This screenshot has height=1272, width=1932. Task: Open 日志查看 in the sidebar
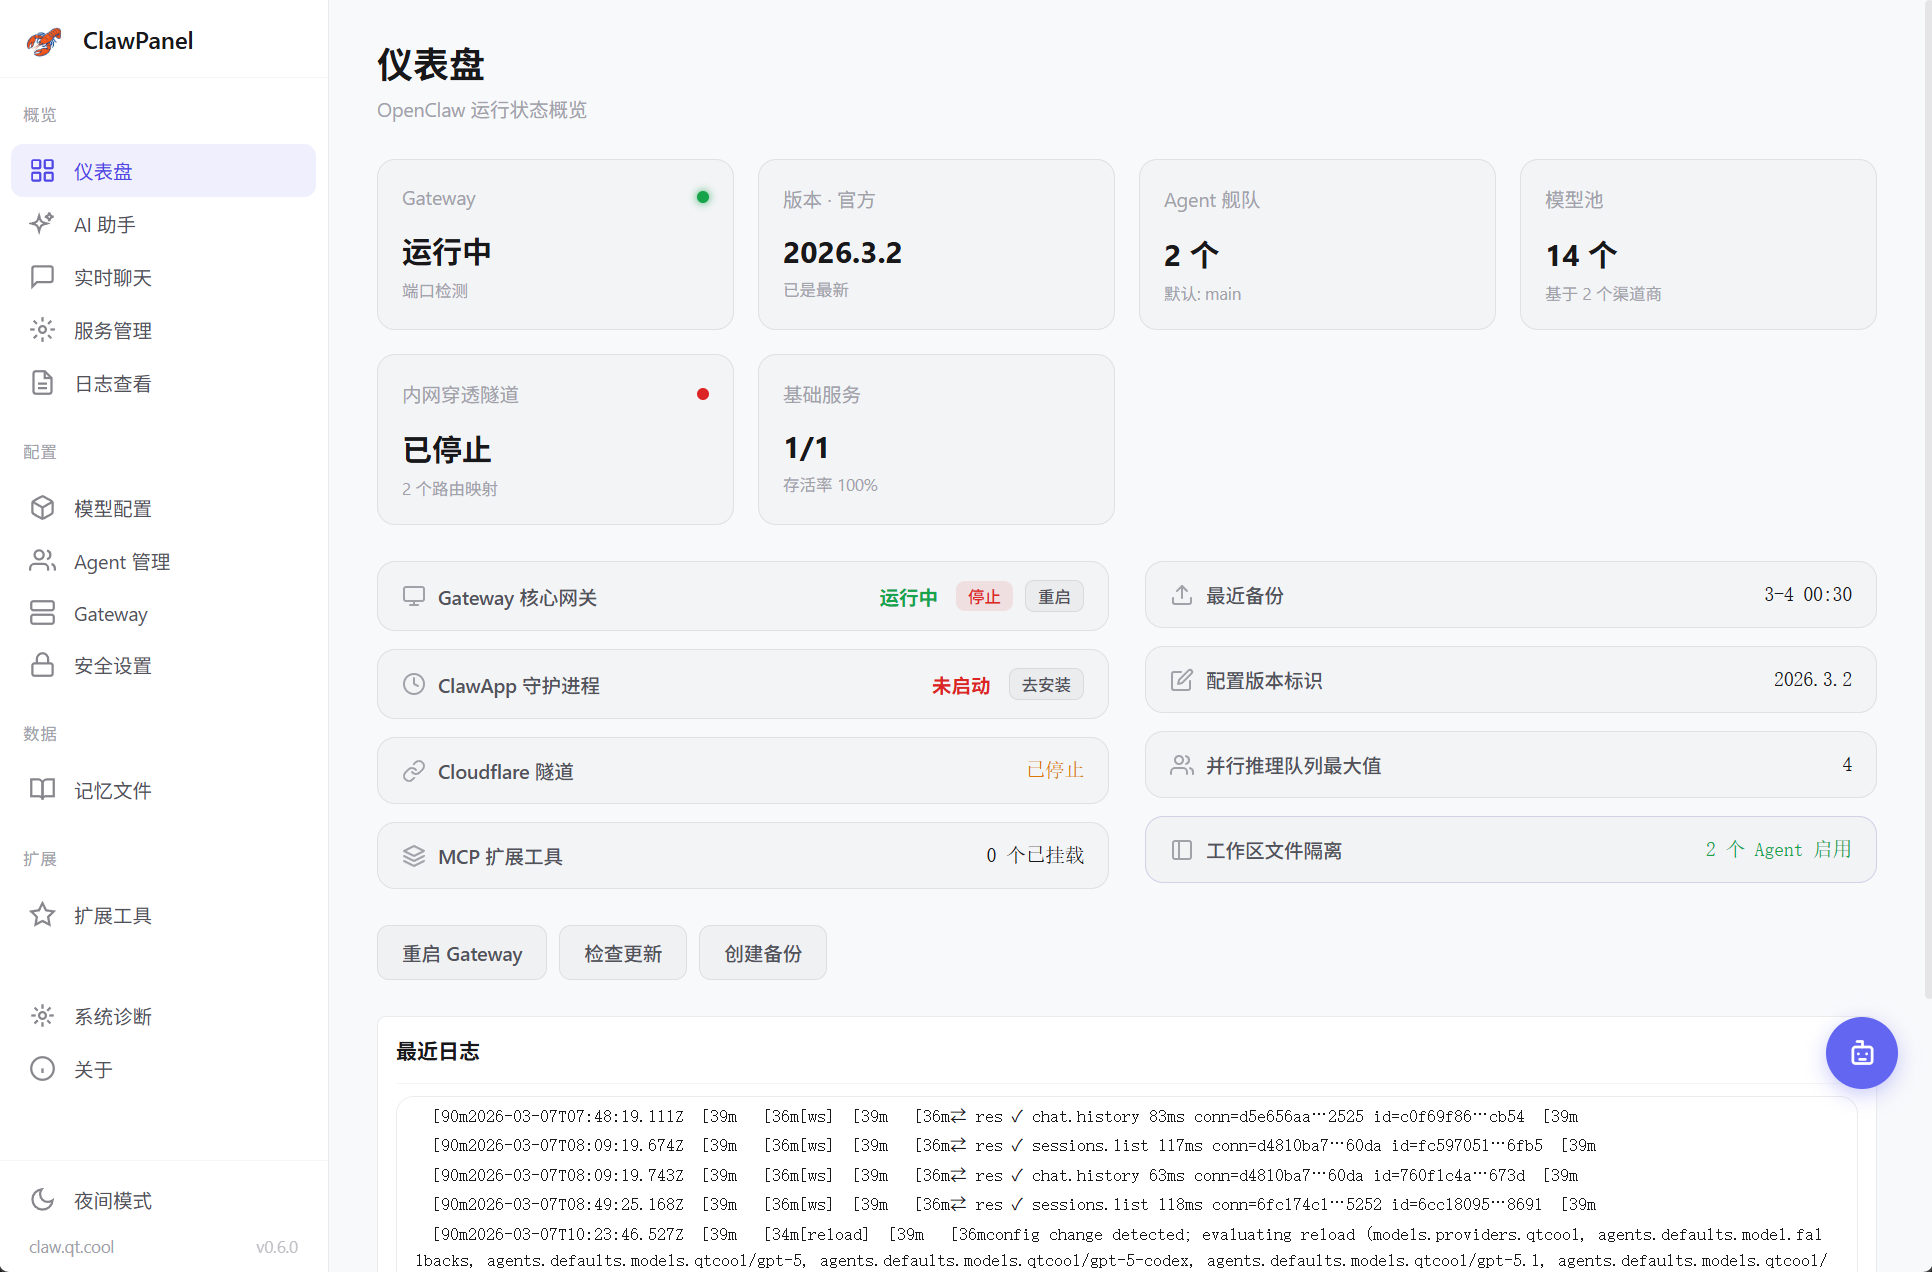112,384
